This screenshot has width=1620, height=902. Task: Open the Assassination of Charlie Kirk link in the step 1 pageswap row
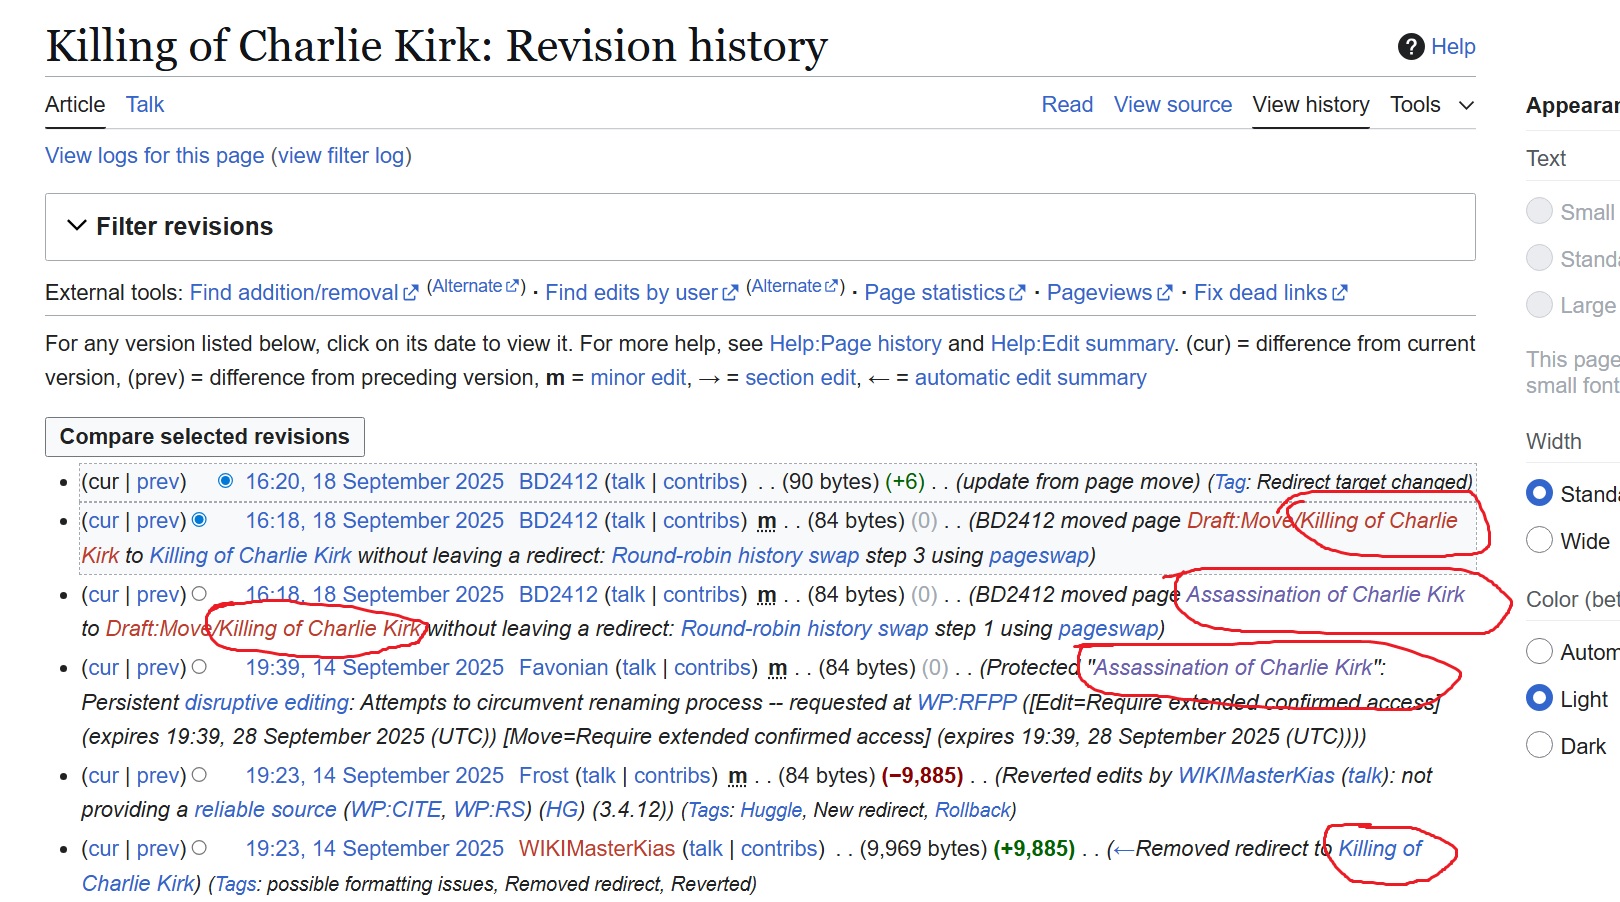coord(1325,595)
